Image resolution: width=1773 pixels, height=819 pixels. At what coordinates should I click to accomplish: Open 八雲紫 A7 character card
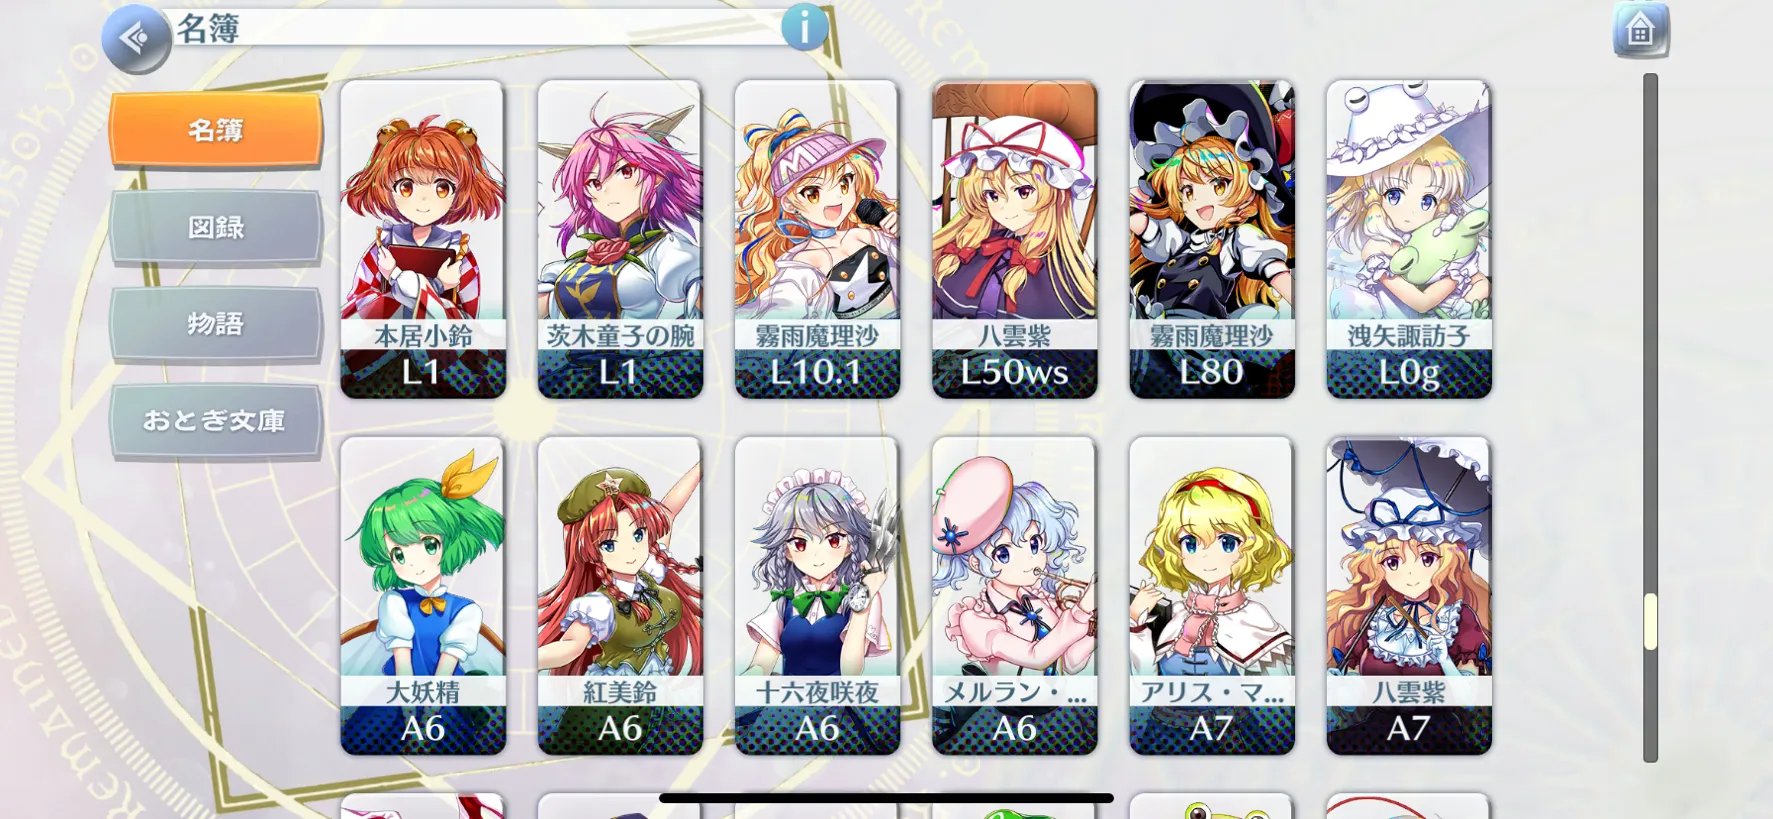click(x=1409, y=596)
